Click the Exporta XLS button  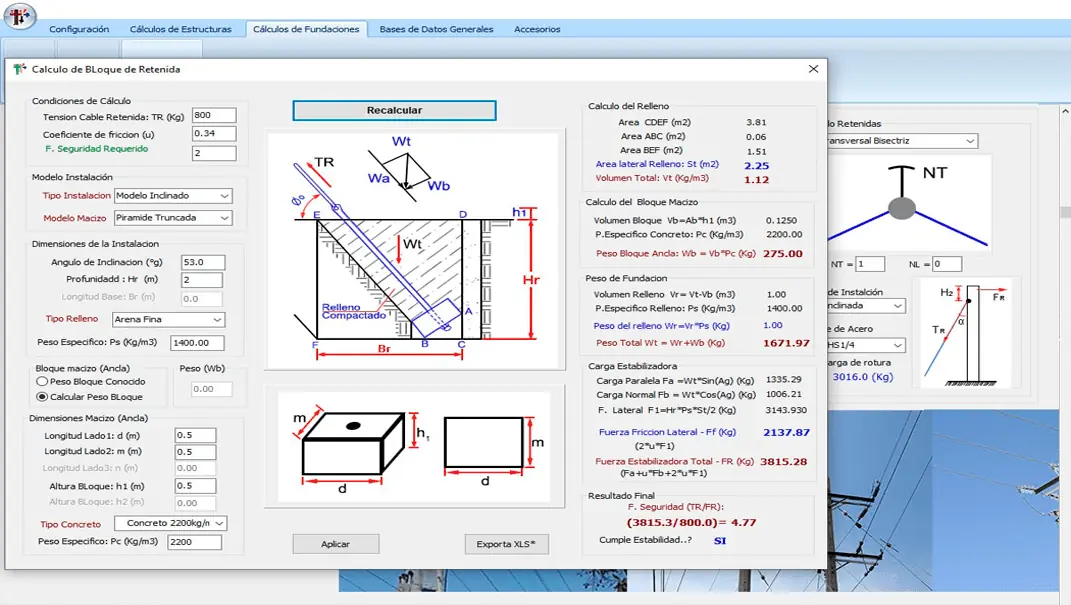(x=506, y=544)
